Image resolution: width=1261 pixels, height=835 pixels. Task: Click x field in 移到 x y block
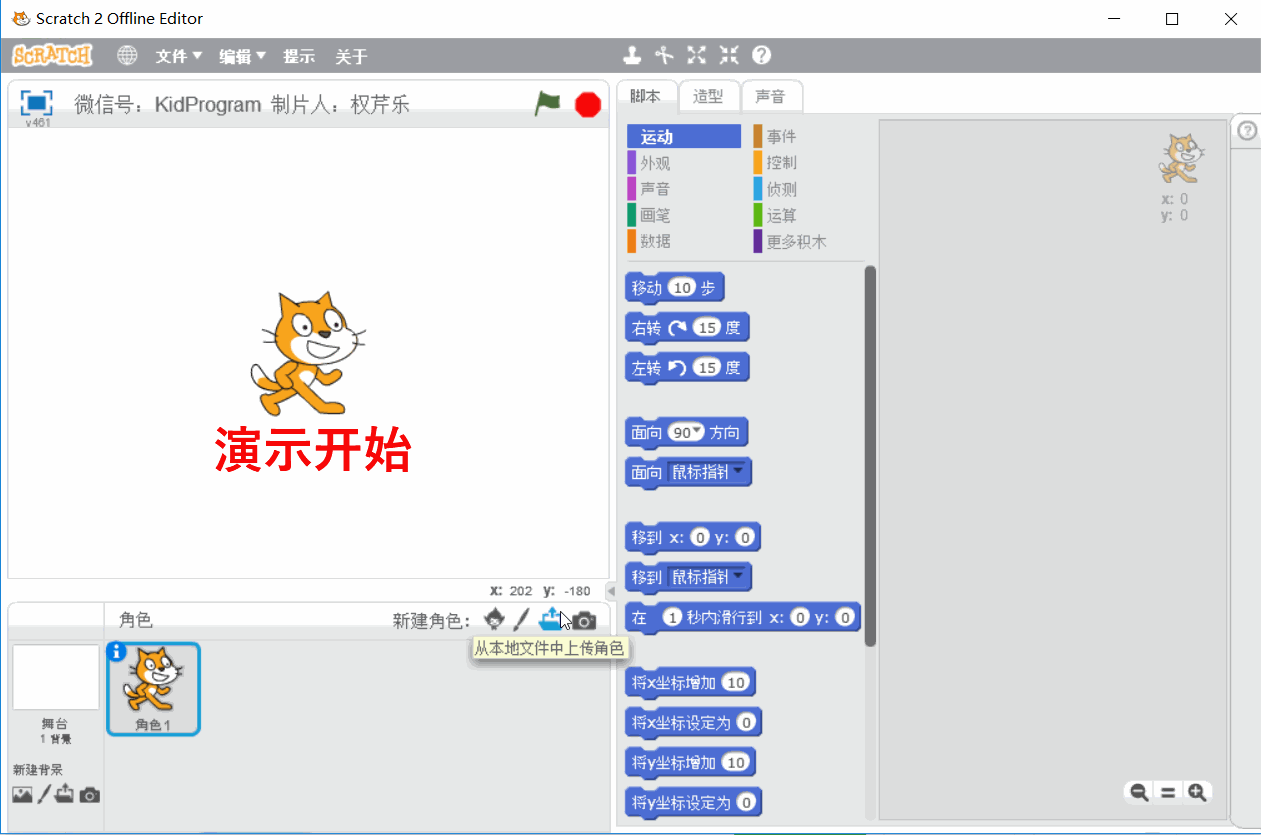[x=700, y=538]
